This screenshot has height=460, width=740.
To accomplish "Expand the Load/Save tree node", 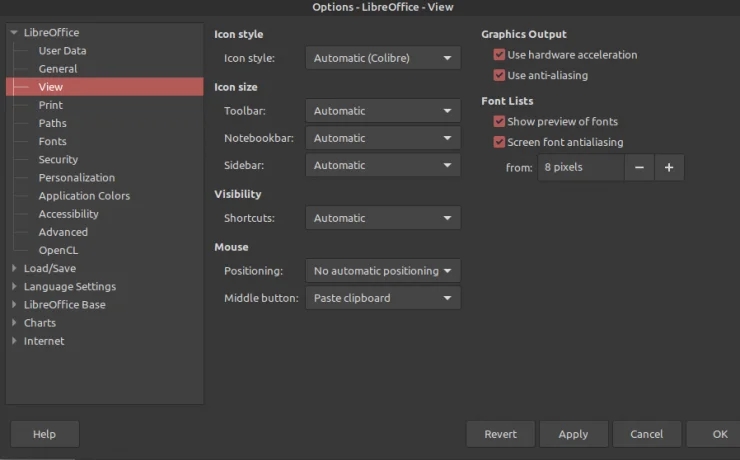I will click(x=14, y=268).
